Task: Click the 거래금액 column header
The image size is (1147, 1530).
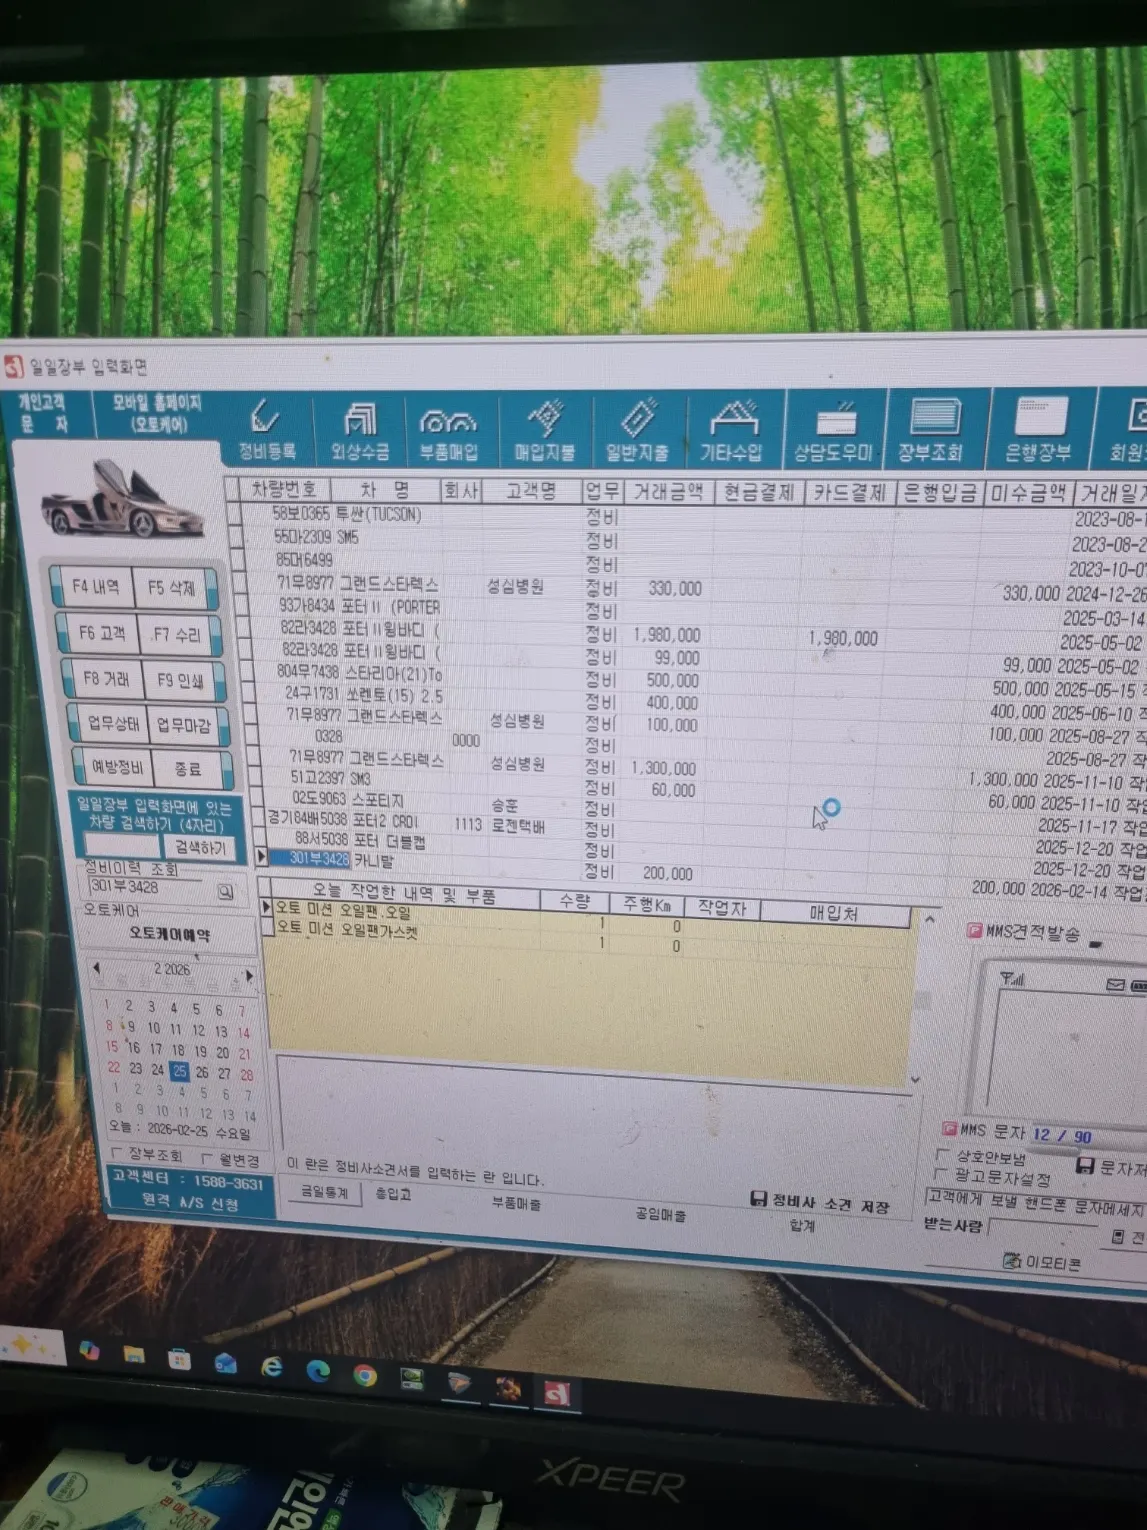Action: tap(668, 492)
